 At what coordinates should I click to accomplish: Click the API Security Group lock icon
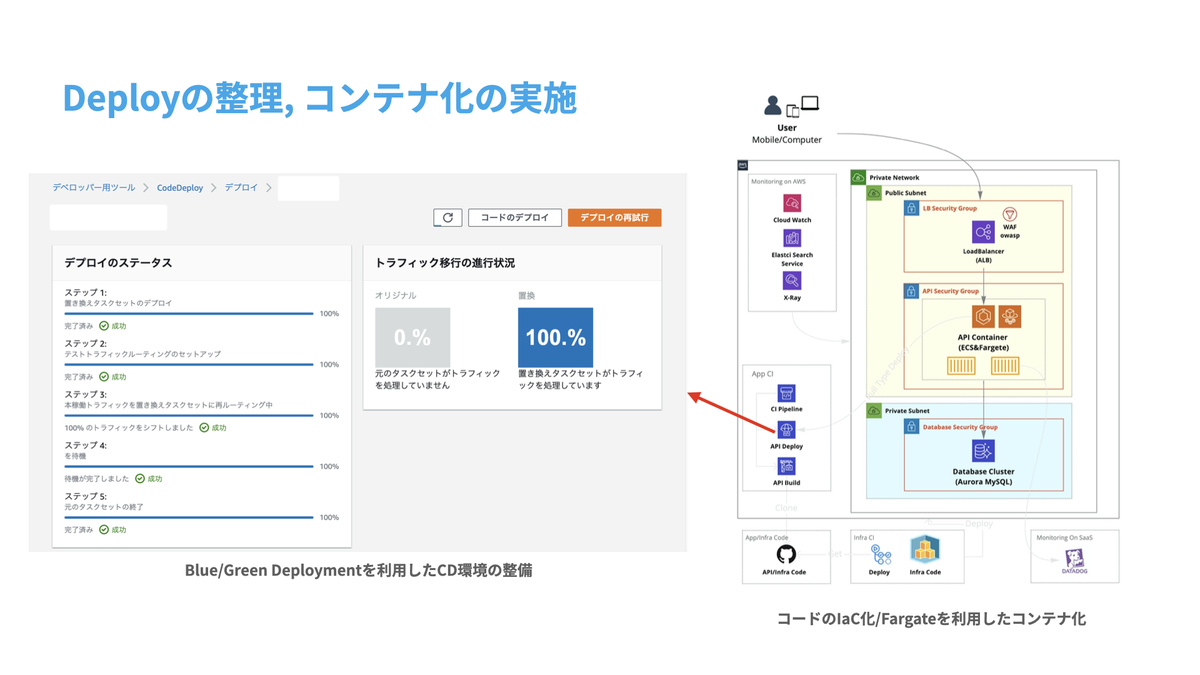(911, 291)
